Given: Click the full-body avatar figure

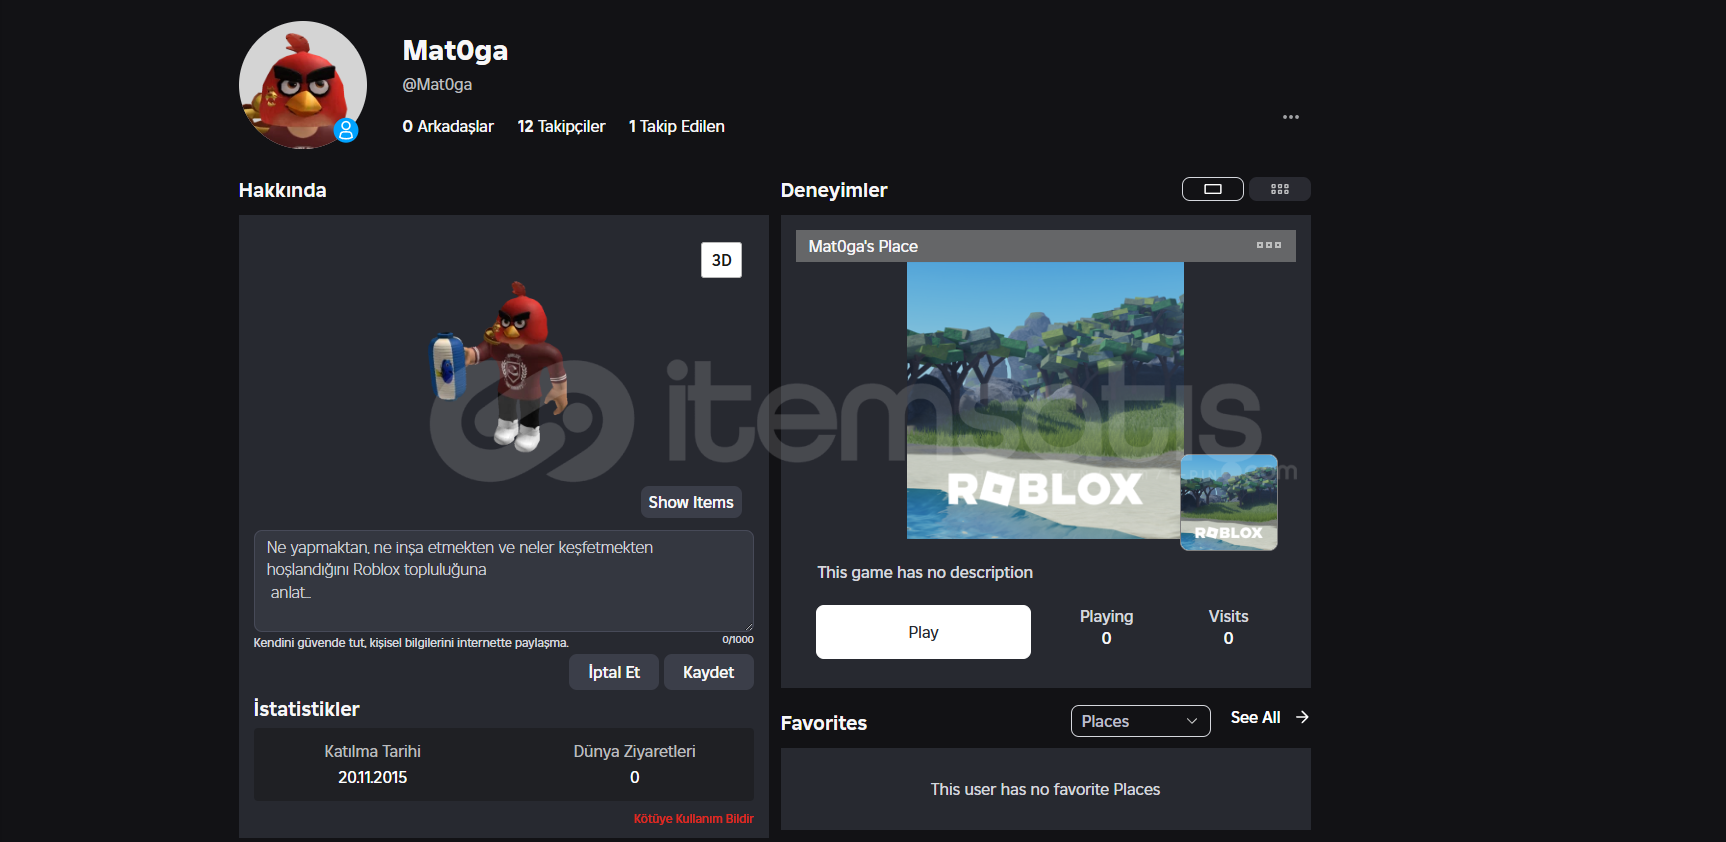Looking at the screenshot, I should point(500,366).
